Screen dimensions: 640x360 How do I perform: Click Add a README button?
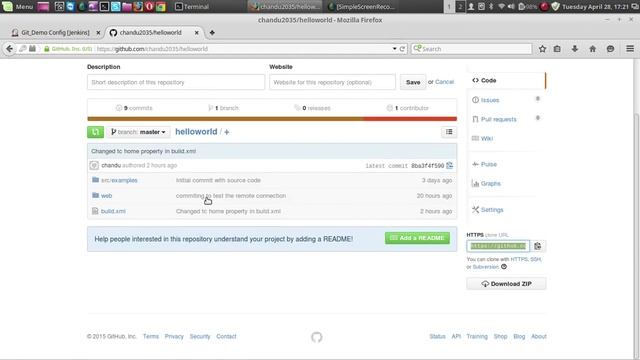[x=417, y=238]
